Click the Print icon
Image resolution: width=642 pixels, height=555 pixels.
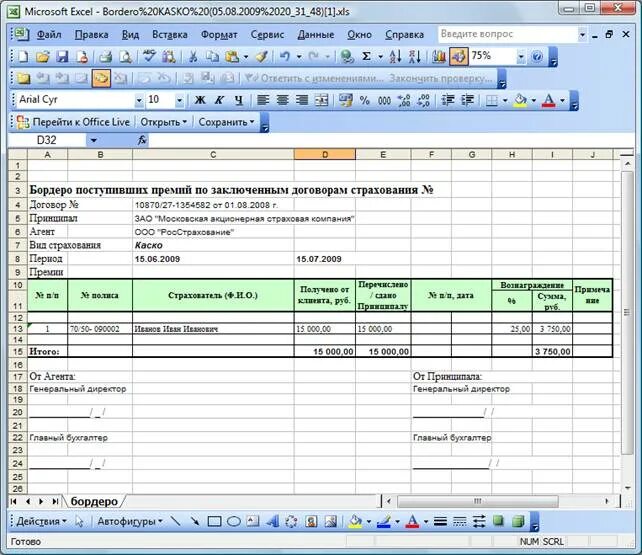coord(105,56)
